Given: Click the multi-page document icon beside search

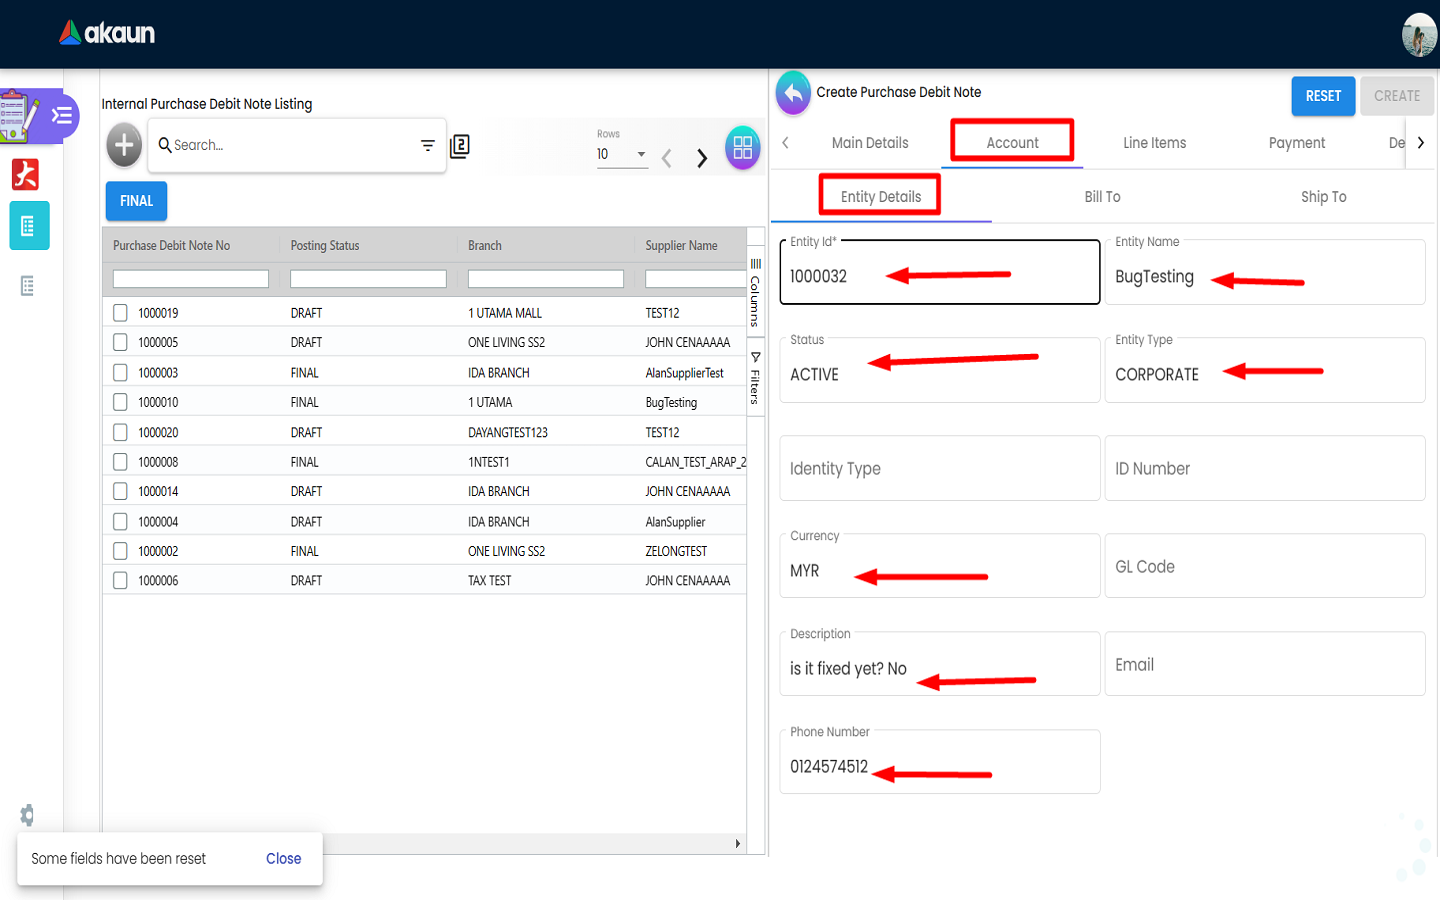Looking at the screenshot, I should 460,146.
